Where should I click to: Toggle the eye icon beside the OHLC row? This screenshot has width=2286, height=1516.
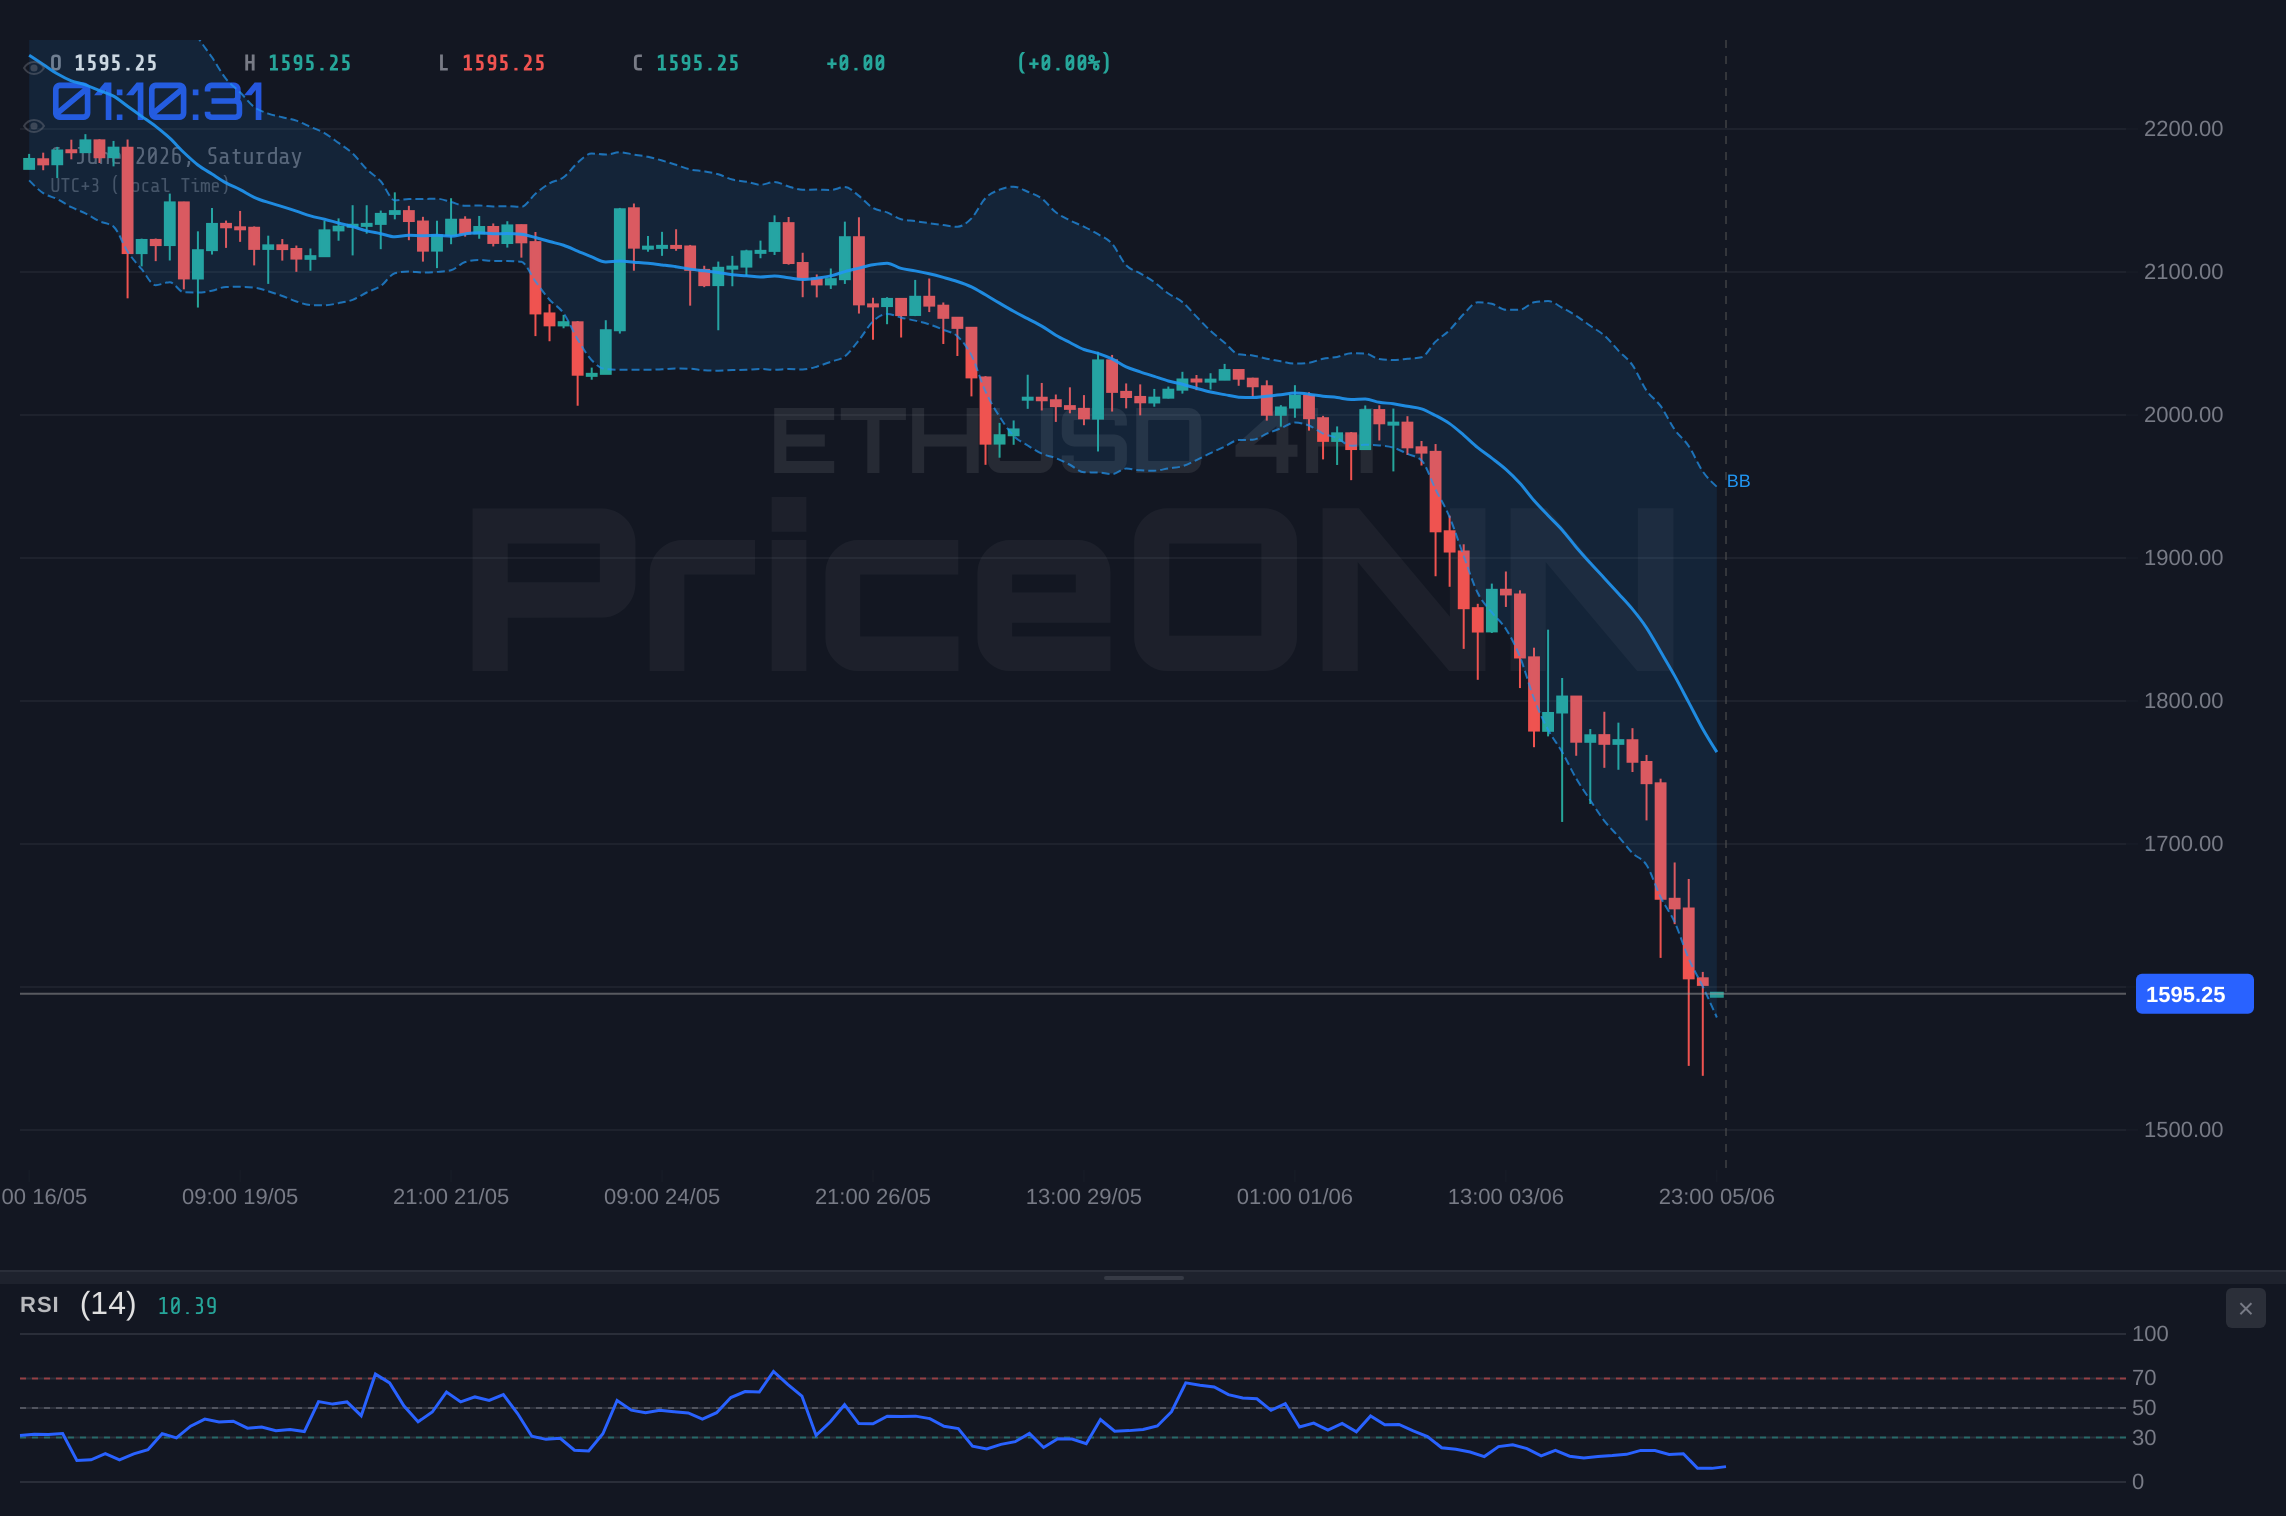[33, 67]
